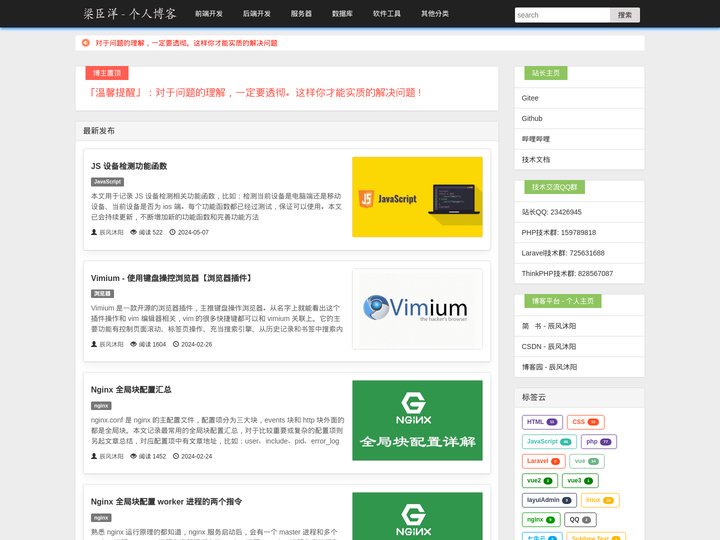Click the eye icon beside 阅读 1604
720x540 pixels.
tap(134, 344)
